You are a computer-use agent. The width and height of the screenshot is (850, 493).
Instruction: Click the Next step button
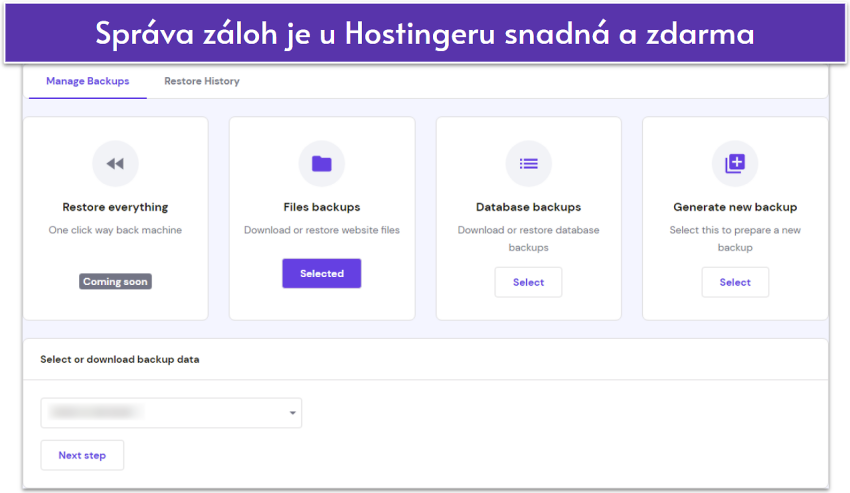pyautogui.click(x=82, y=455)
